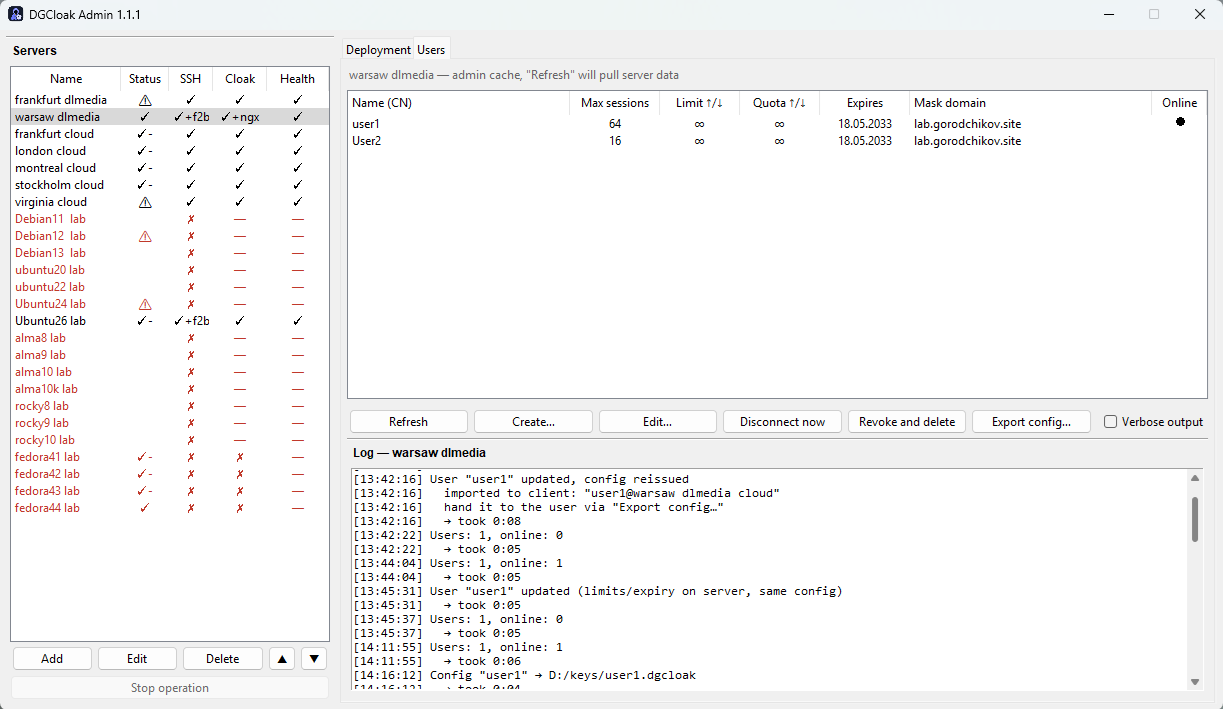Viewport: 1223px width, 709px height.
Task: Select the user1 row in the users table
Action: [777, 123]
